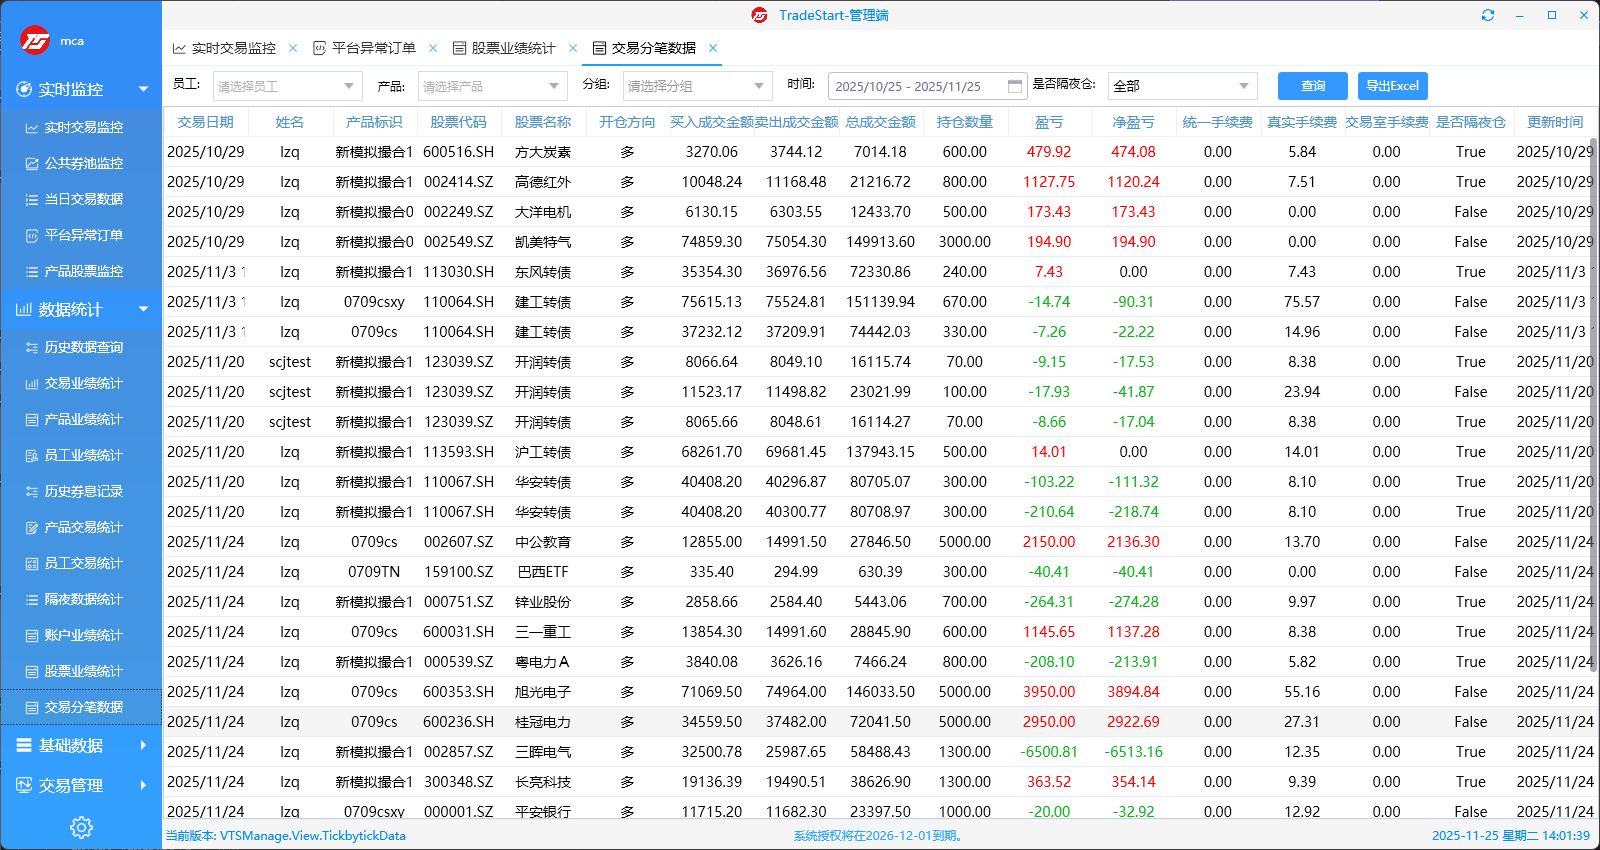Close the 平台异常订单 tab
Image resolution: width=1600 pixels, height=850 pixels.
(x=433, y=48)
